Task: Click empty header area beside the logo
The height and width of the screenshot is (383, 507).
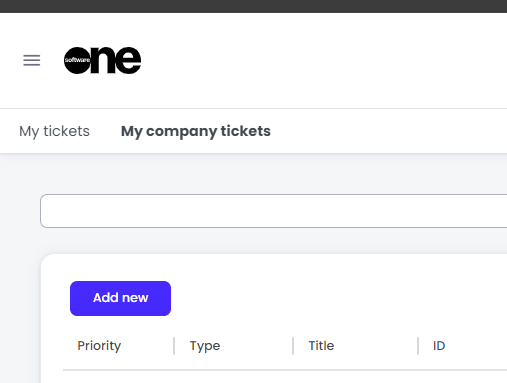Action: point(323,60)
